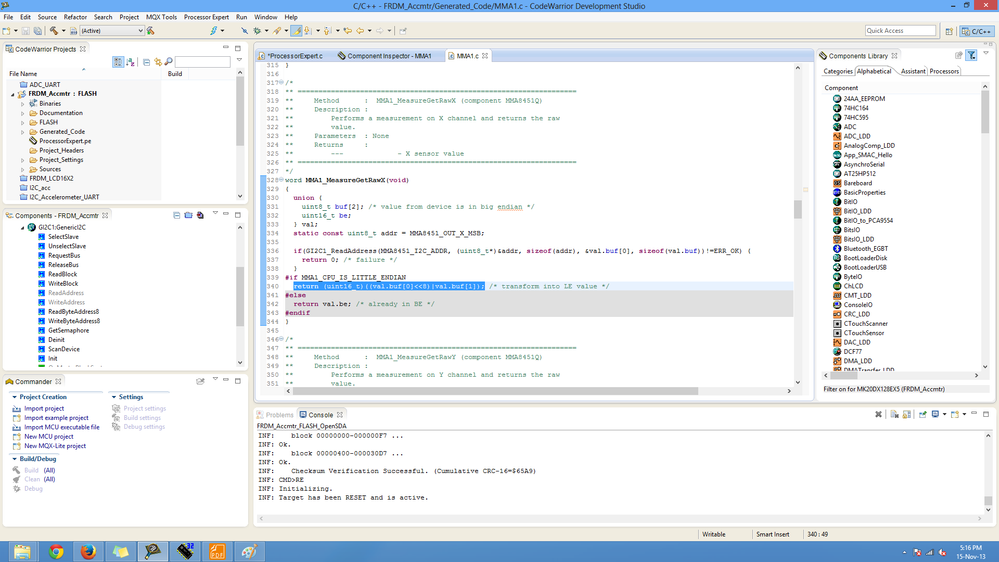The height and width of the screenshot is (562, 999).
Task: Select the GetSemaphore method
Action: 68,330
